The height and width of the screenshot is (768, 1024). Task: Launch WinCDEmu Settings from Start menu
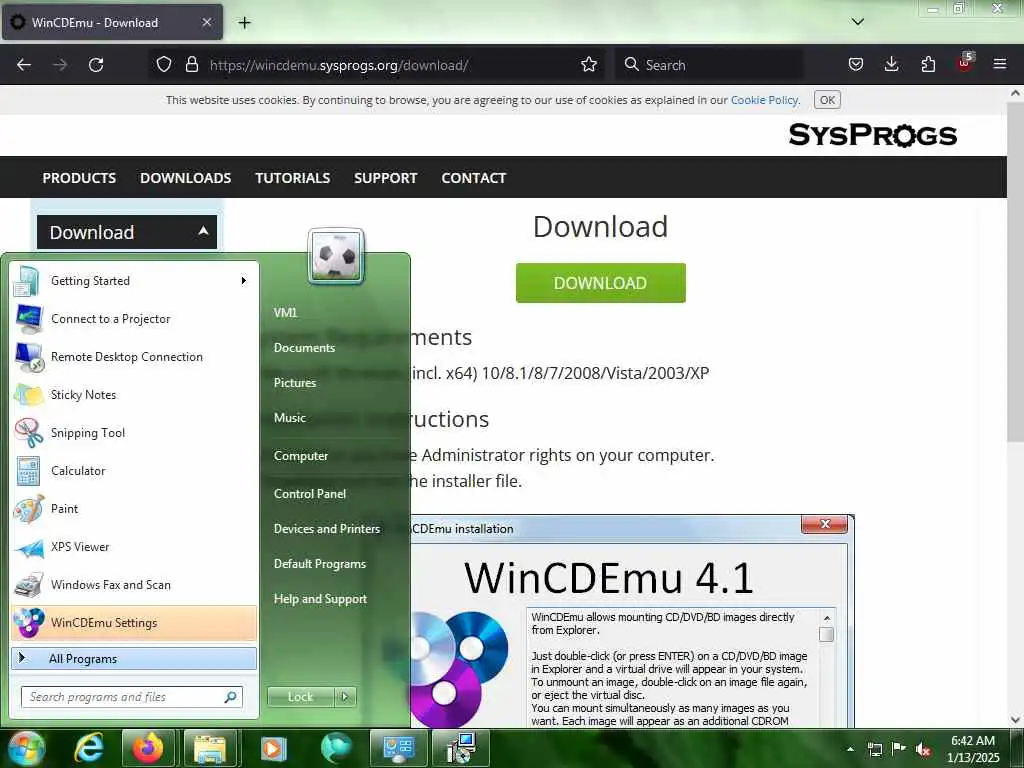pyautogui.click(x=134, y=623)
